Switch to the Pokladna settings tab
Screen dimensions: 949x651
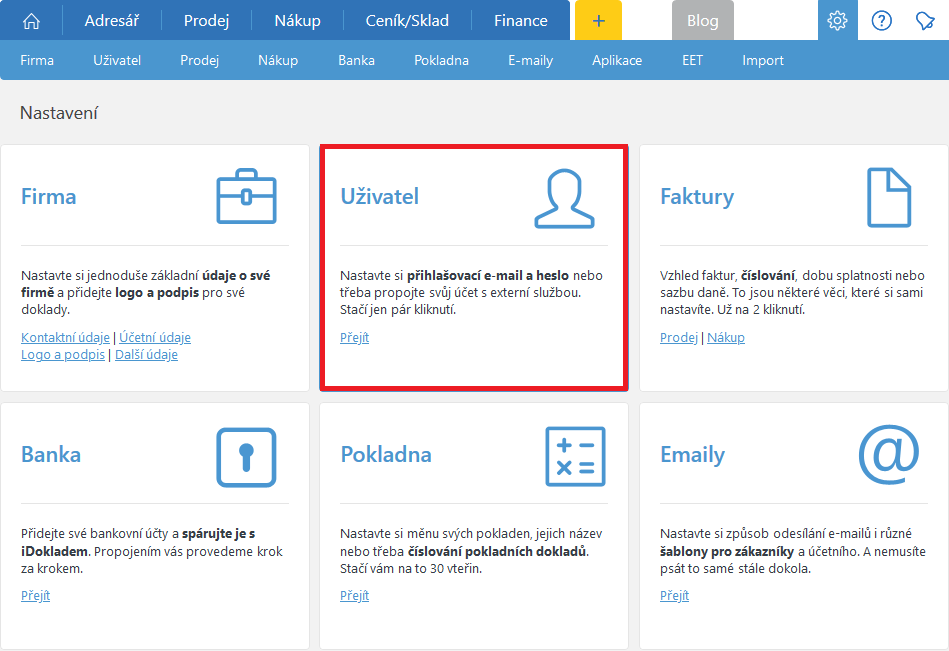point(441,60)
